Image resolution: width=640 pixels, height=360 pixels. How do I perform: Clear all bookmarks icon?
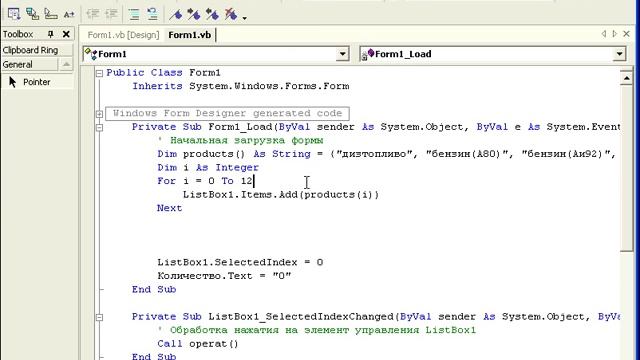[x=231, y=14]
